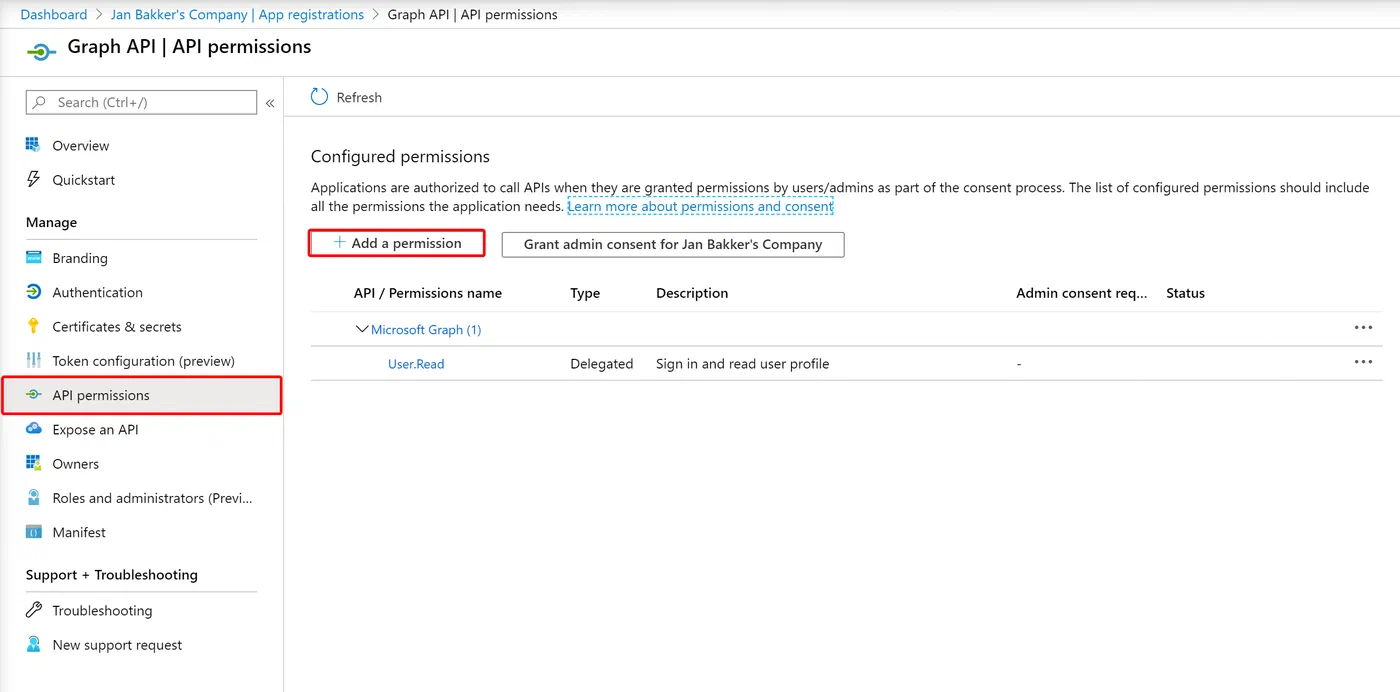
Task: Click the Type column header
Action: click(x=585, y=293)
